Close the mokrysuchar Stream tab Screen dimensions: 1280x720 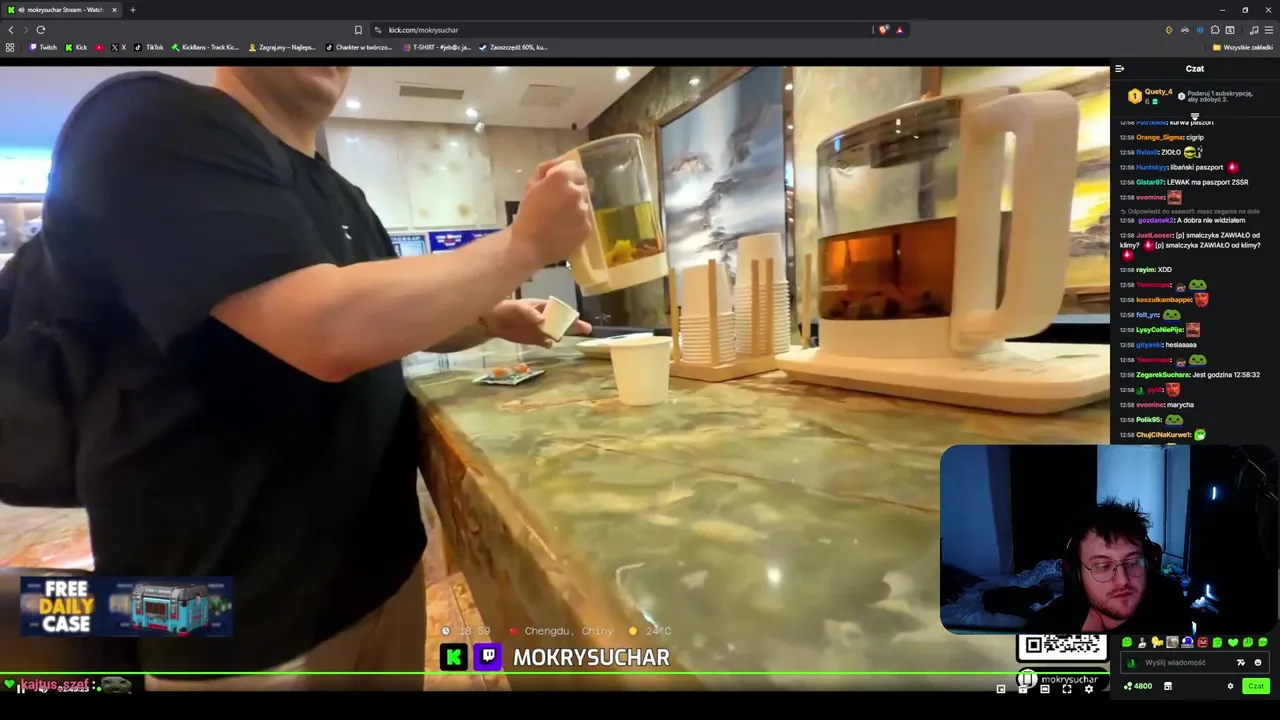click(x=114, y=10)
